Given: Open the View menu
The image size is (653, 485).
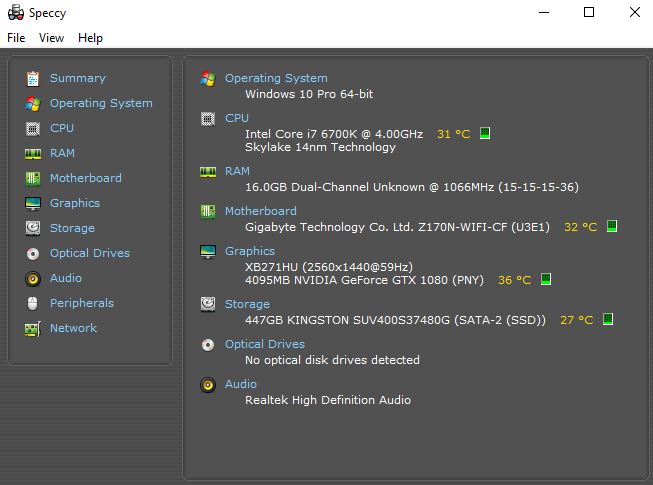Looking at the screenshot, I should click(51, 38).
